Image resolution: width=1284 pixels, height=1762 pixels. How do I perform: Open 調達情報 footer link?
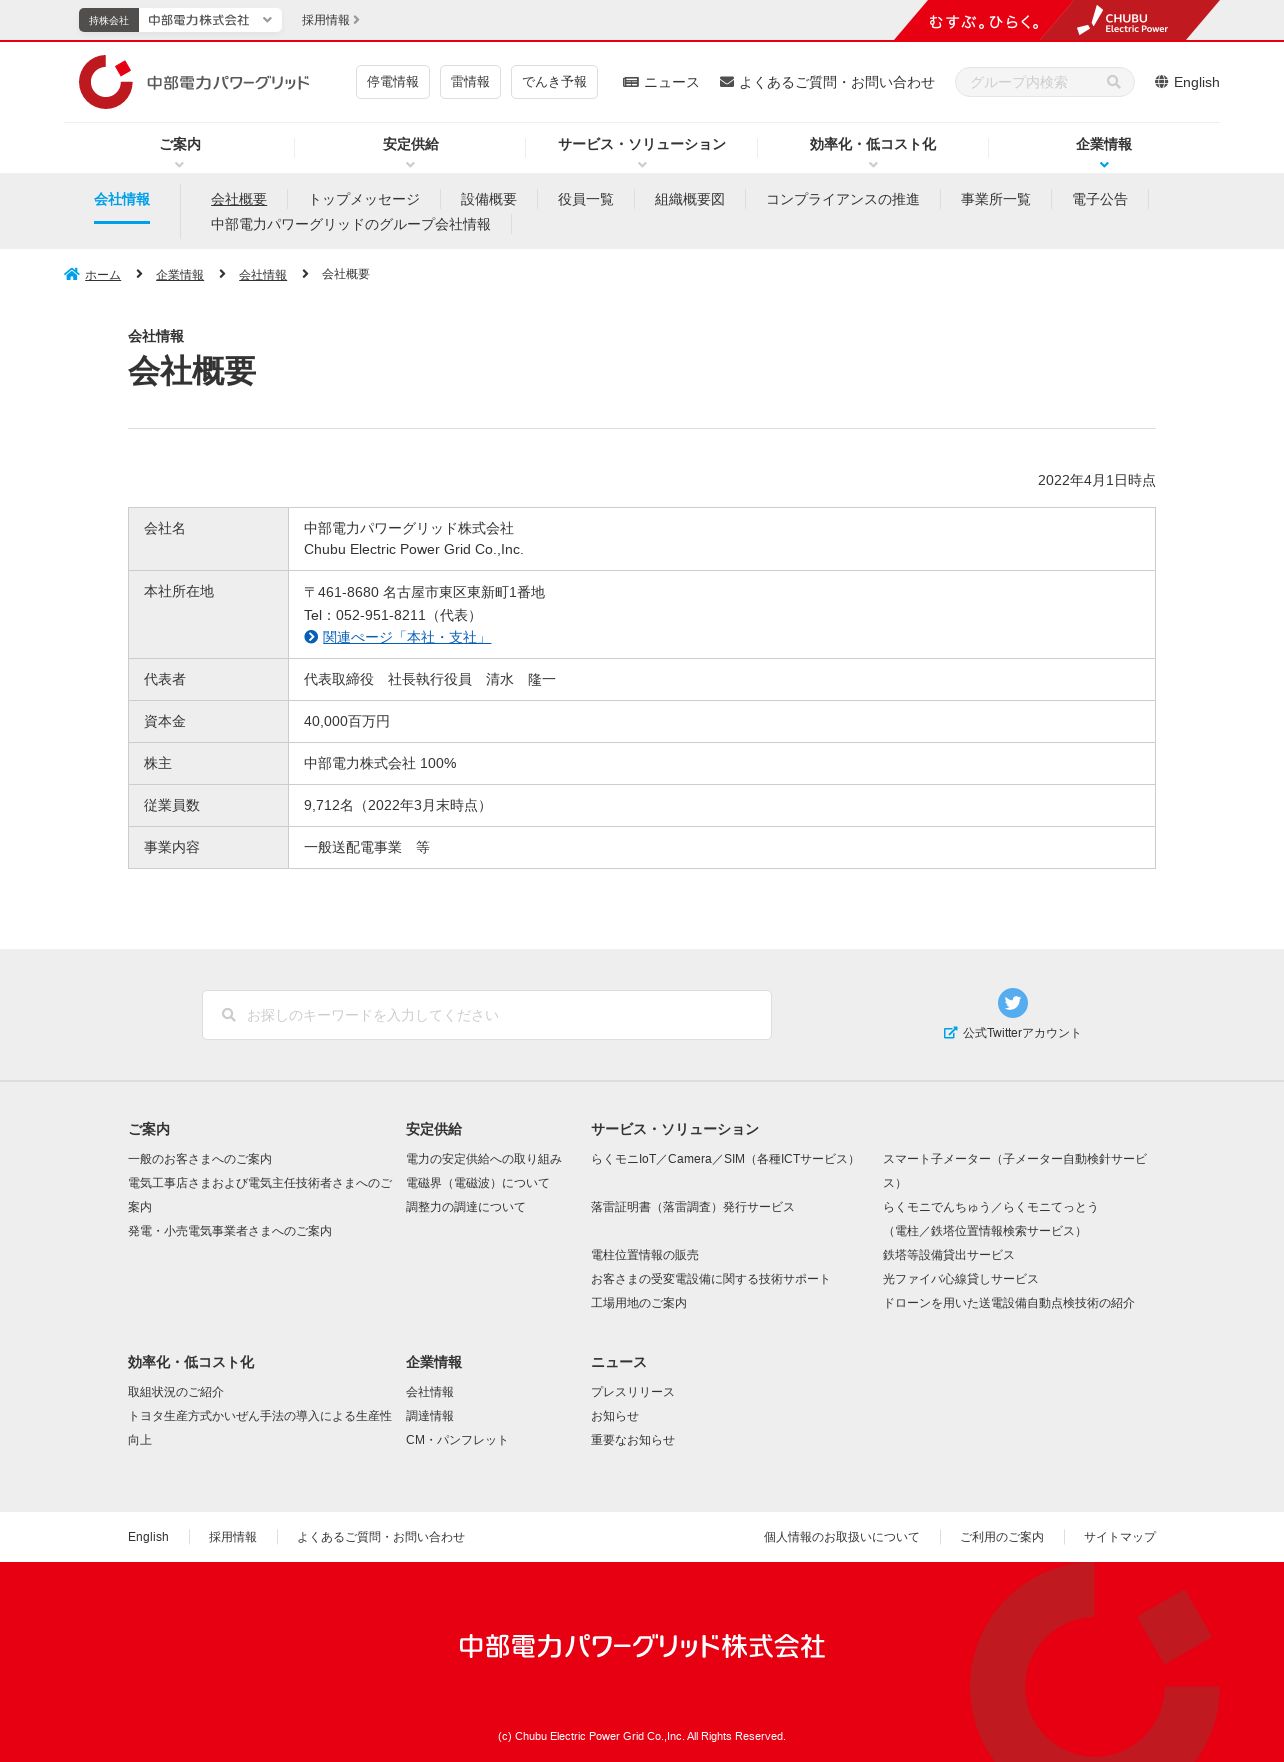(430, 1416)
